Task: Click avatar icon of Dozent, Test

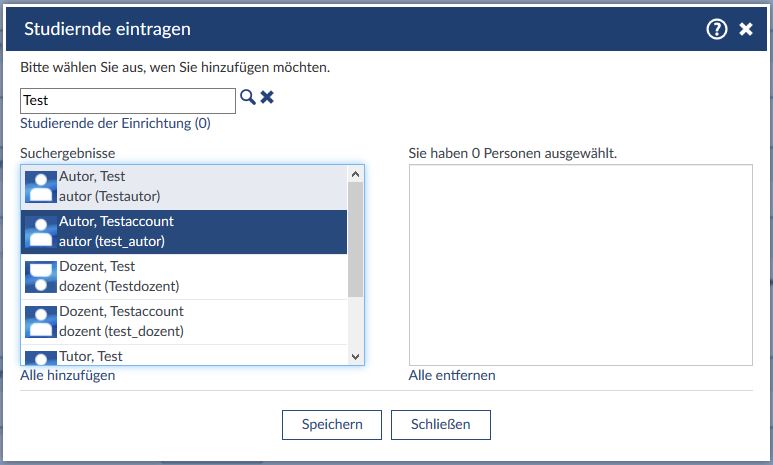Action: click(x=40, y=277)
